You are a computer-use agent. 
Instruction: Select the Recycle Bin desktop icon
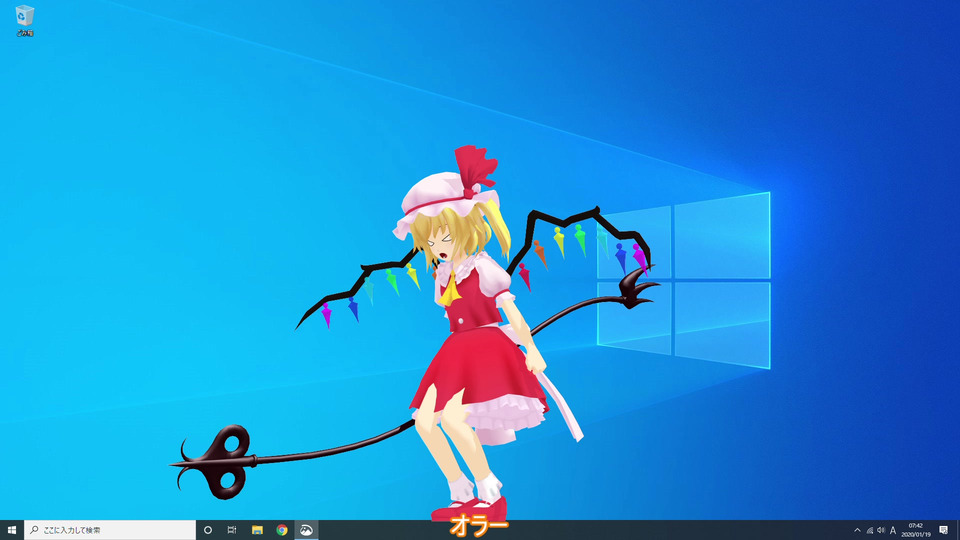tap(24, 21)
